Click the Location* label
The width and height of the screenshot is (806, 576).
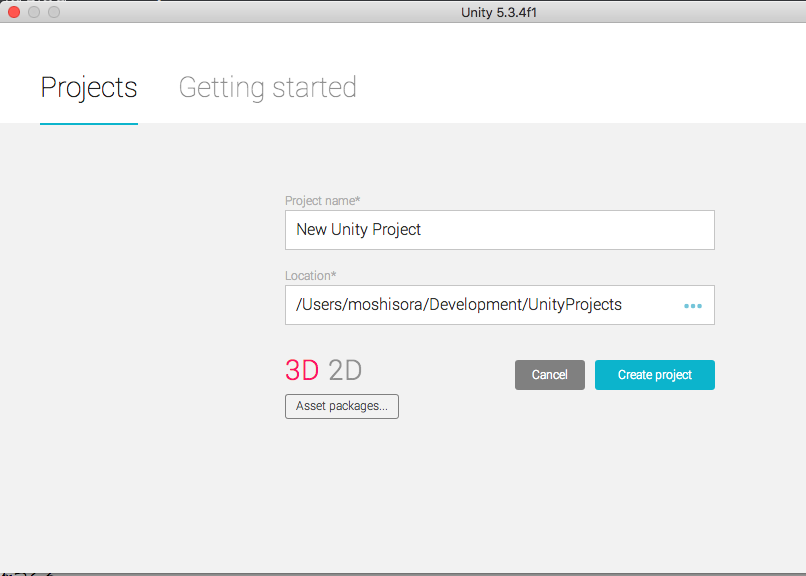tap(310, 275)
